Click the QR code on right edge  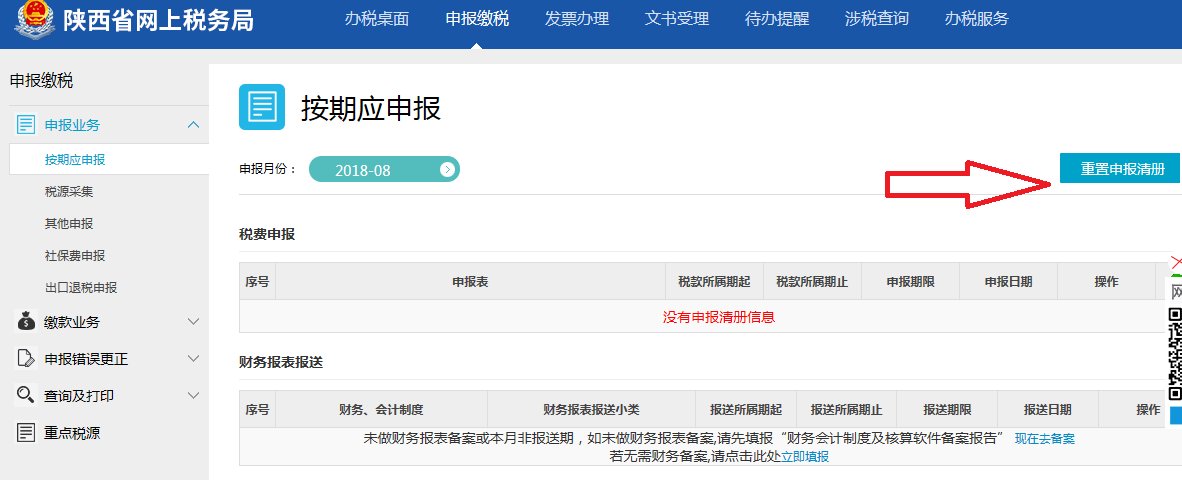[1175, 354]
